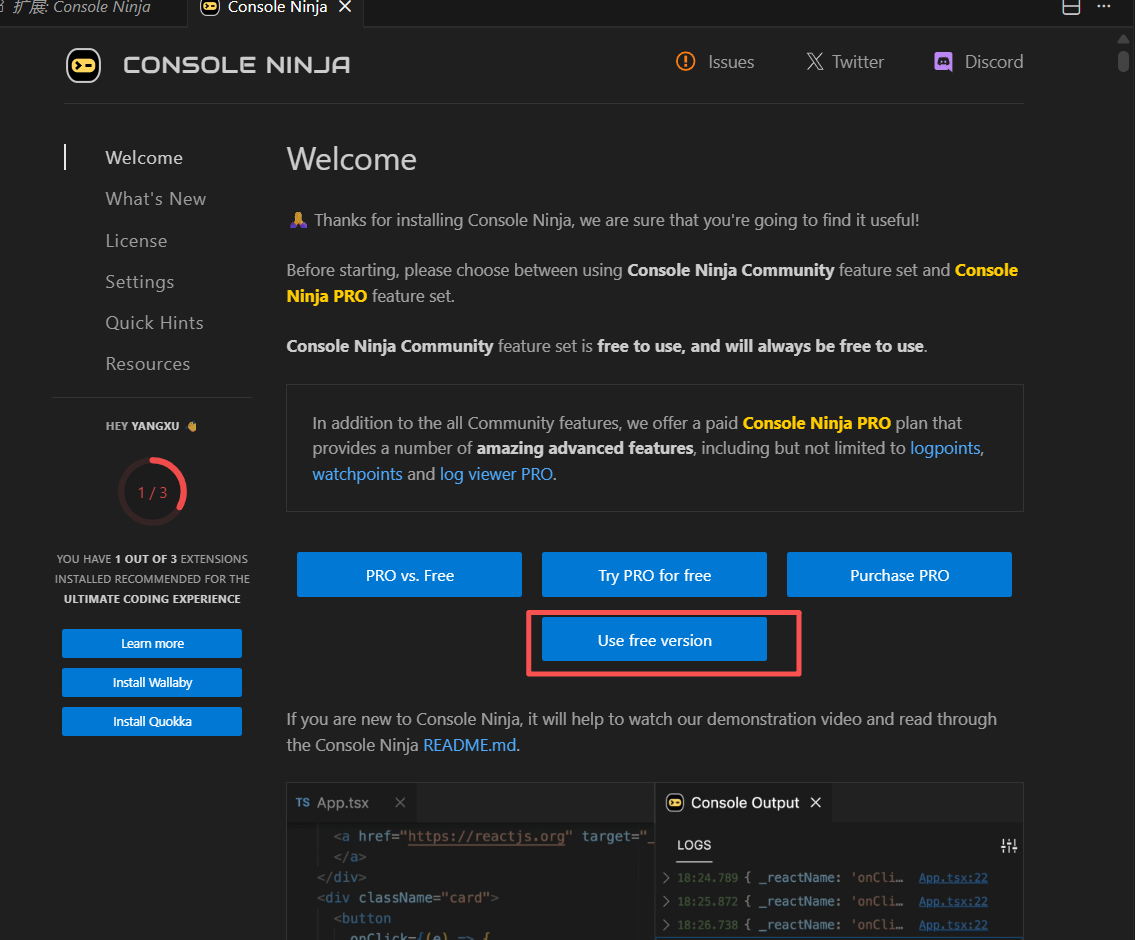
Task: Open App.tsx:22 link on 18:26.738 row
Action: pos(953,925)
